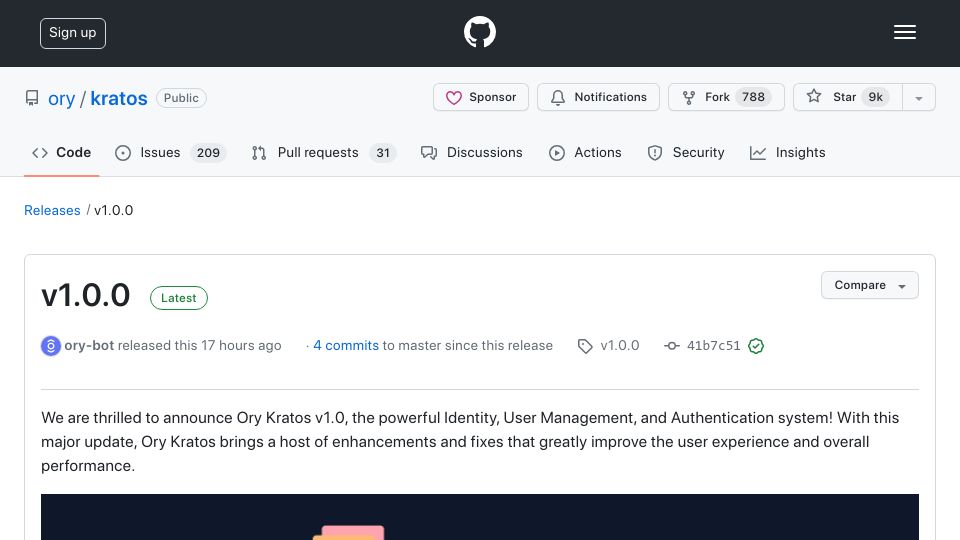960x540 pixels.
Task: Click the 31 pull requests counter
Action: [x=383, y=153]
